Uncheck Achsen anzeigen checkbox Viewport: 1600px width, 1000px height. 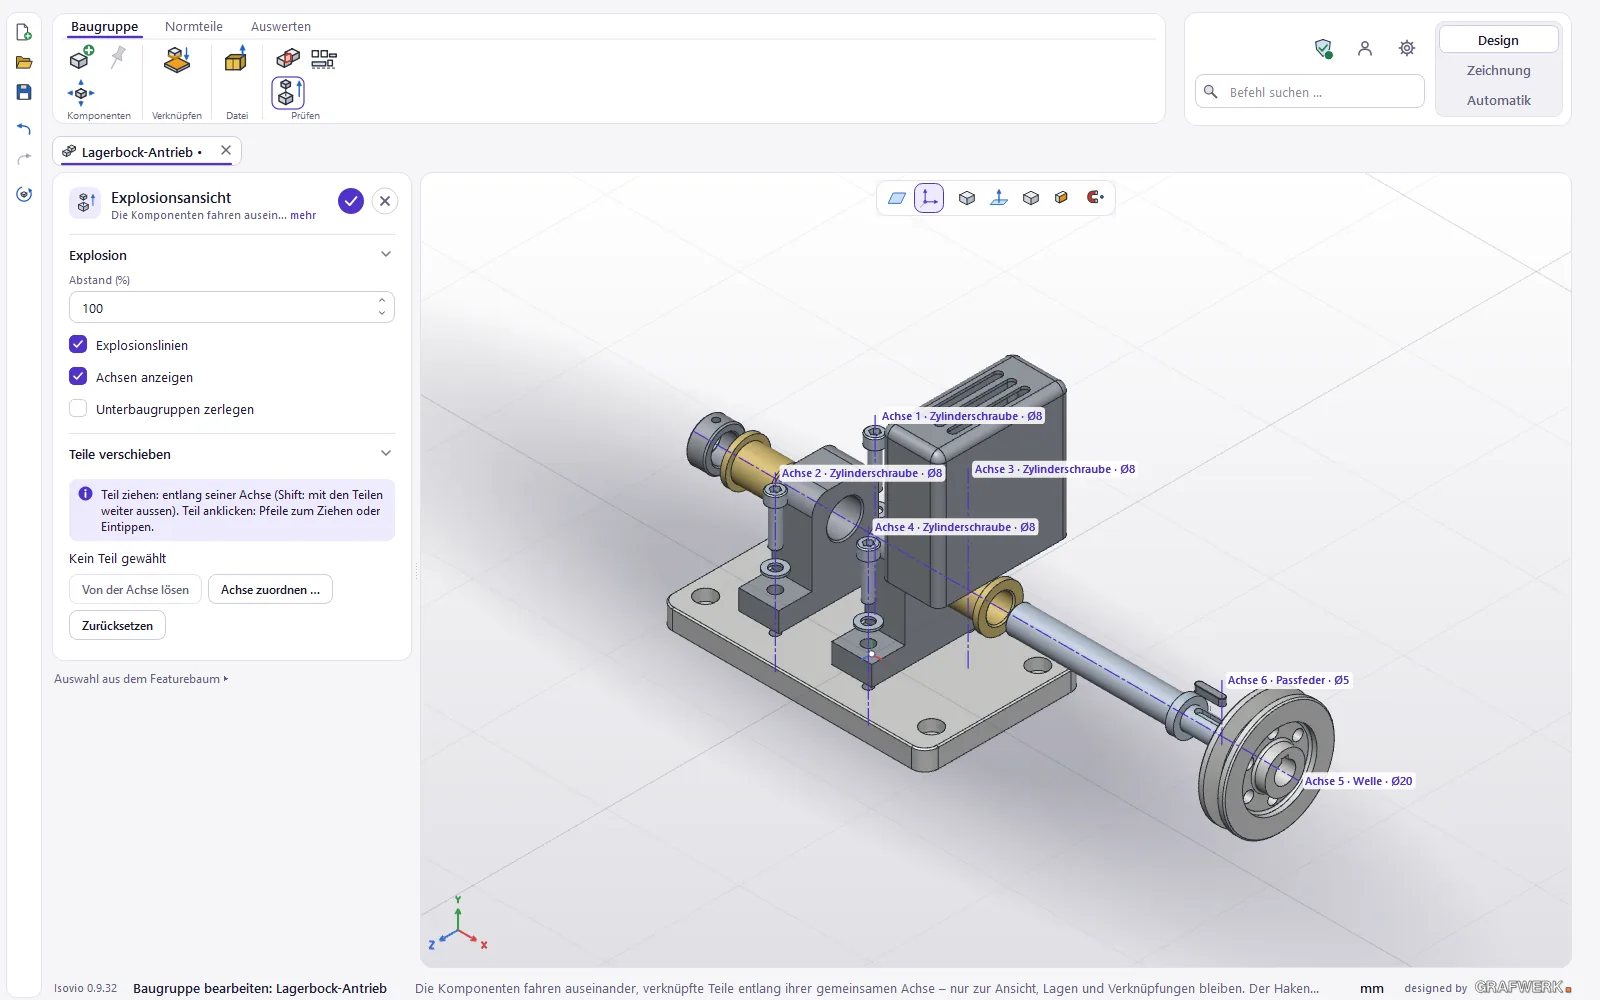pyautogui.click(x=78, y=376)
